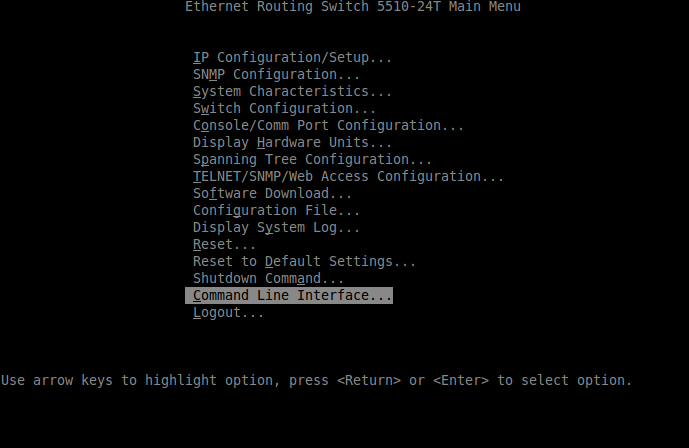689x448 pixels.
Task: Choose Switch Configuration menu item
Action: (284, 109)
